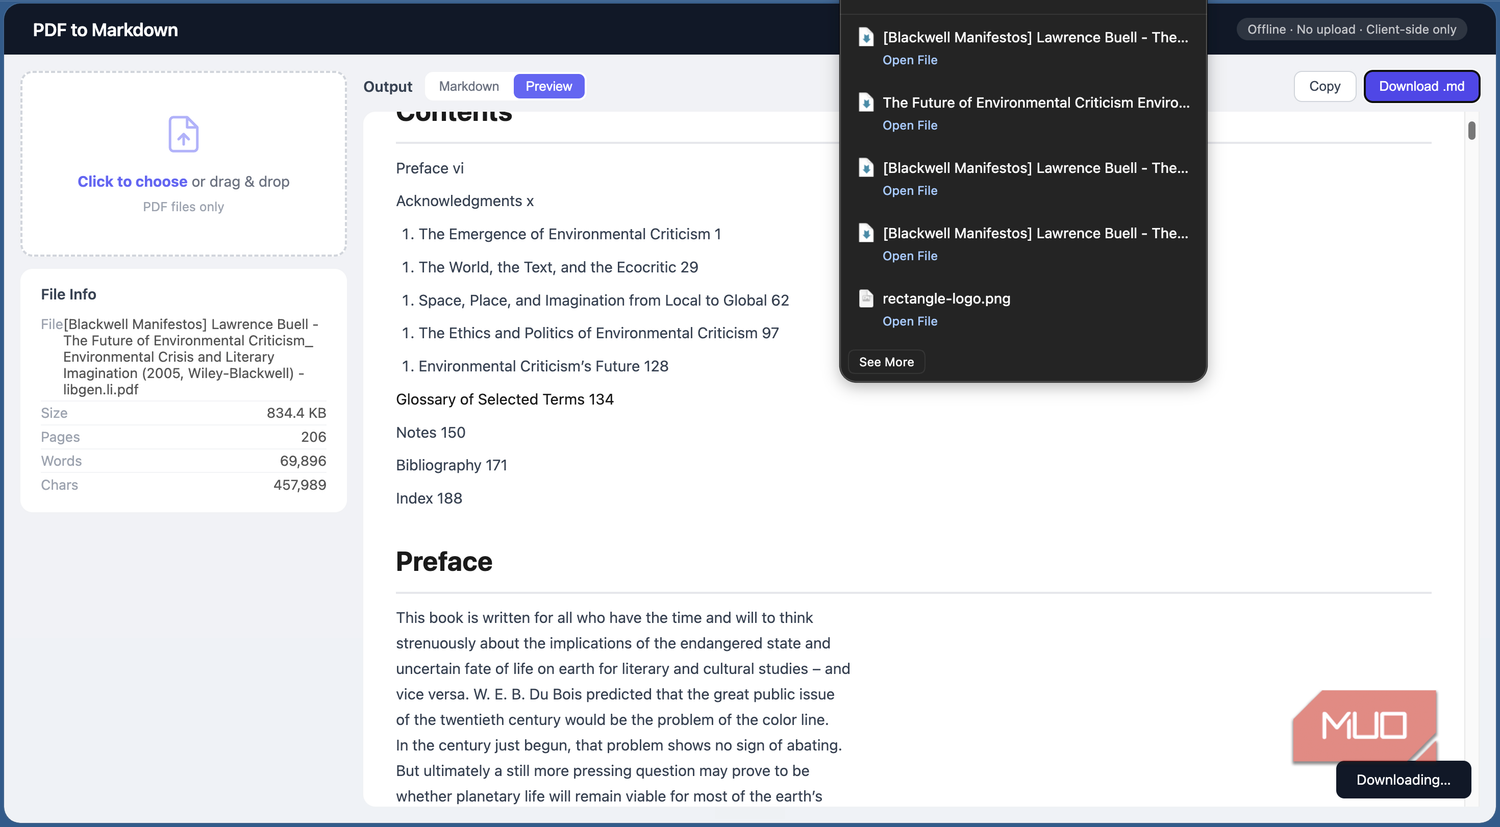Click the 'Bibliography 171' contents line
Screen dimensions: 1500x827
tap(452, 465)
